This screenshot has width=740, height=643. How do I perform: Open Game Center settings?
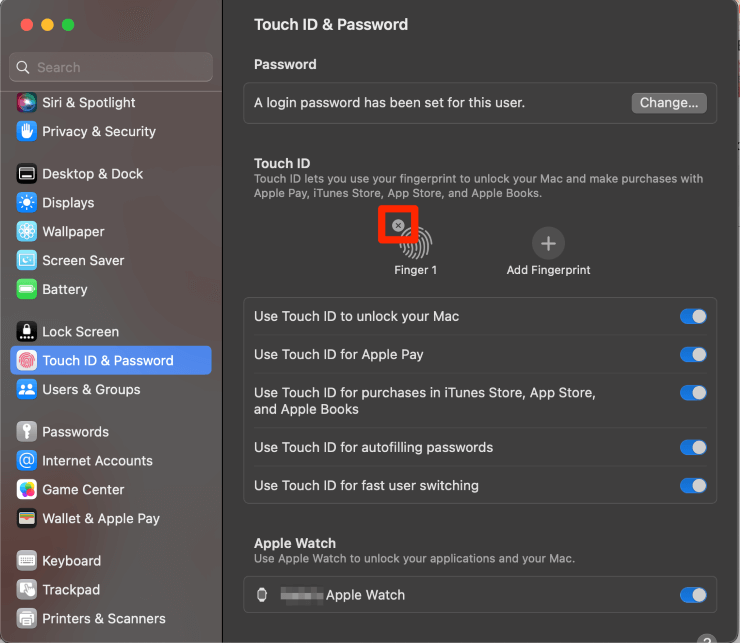(83, 489)
